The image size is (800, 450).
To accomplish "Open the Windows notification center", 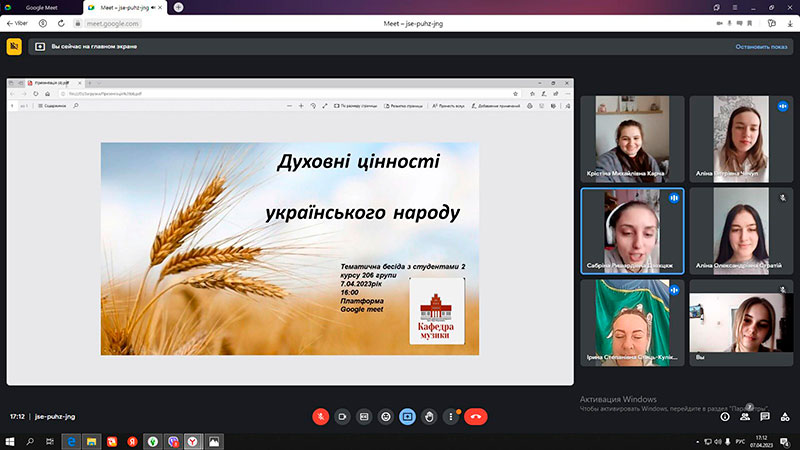I will pos(785,441).
